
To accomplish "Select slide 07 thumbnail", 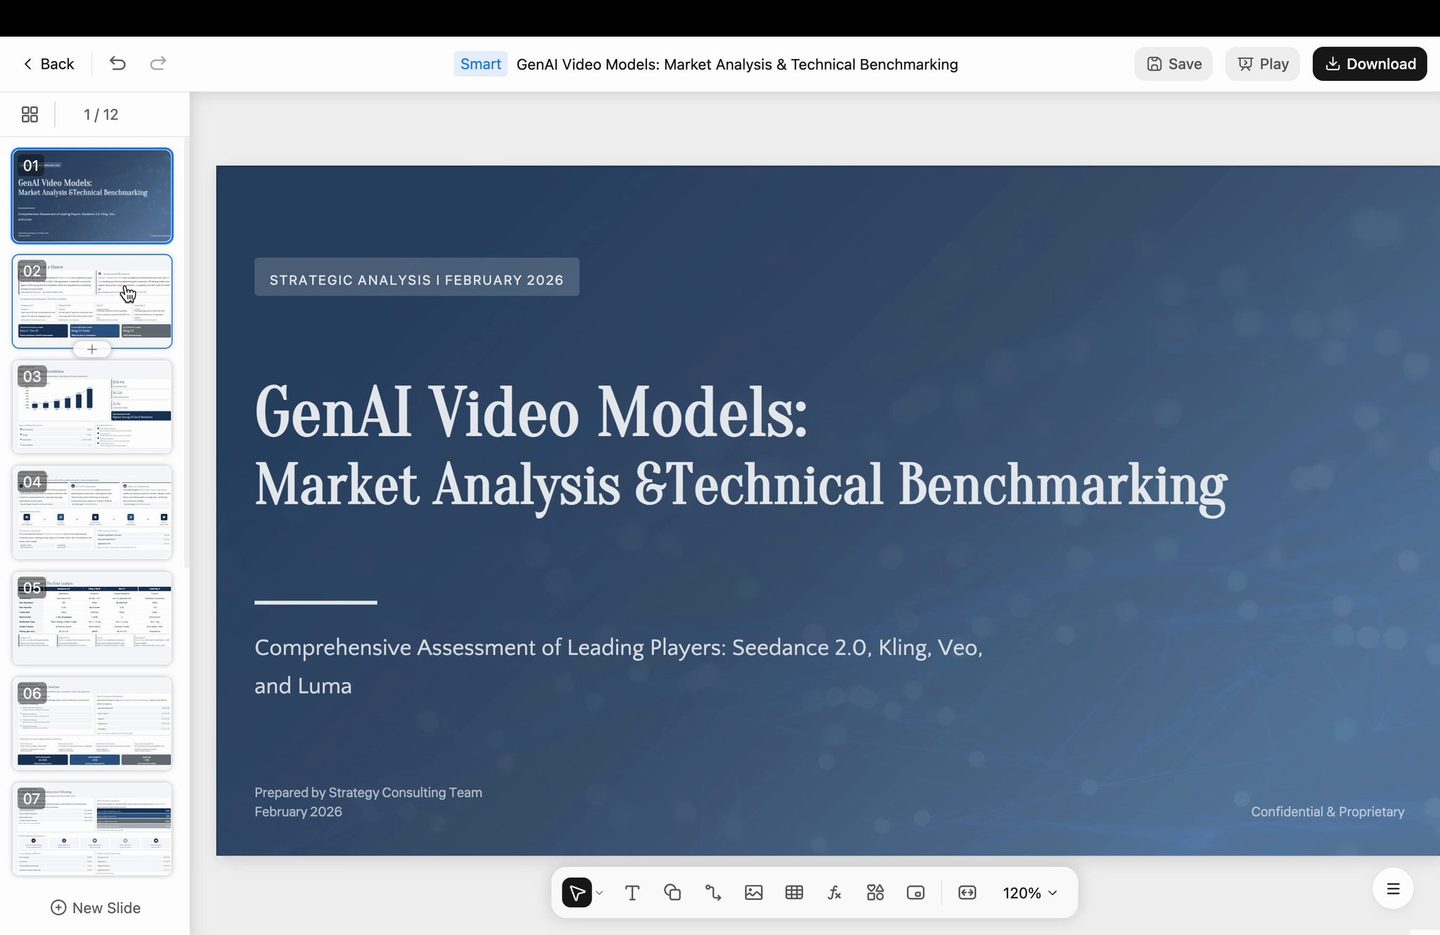I will pyautogui.click(x=92, y=829).
